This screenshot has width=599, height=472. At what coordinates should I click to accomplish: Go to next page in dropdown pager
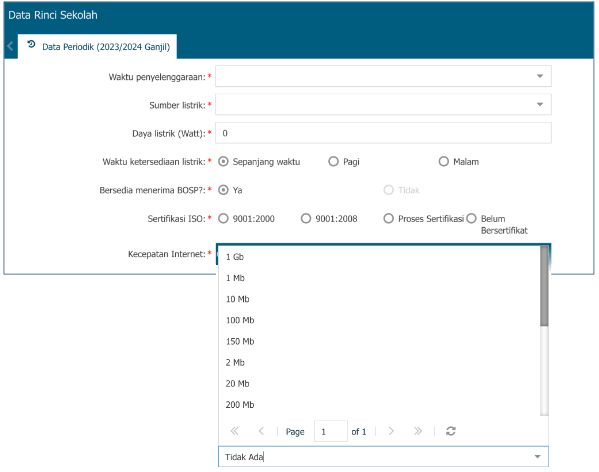(391, 431)
